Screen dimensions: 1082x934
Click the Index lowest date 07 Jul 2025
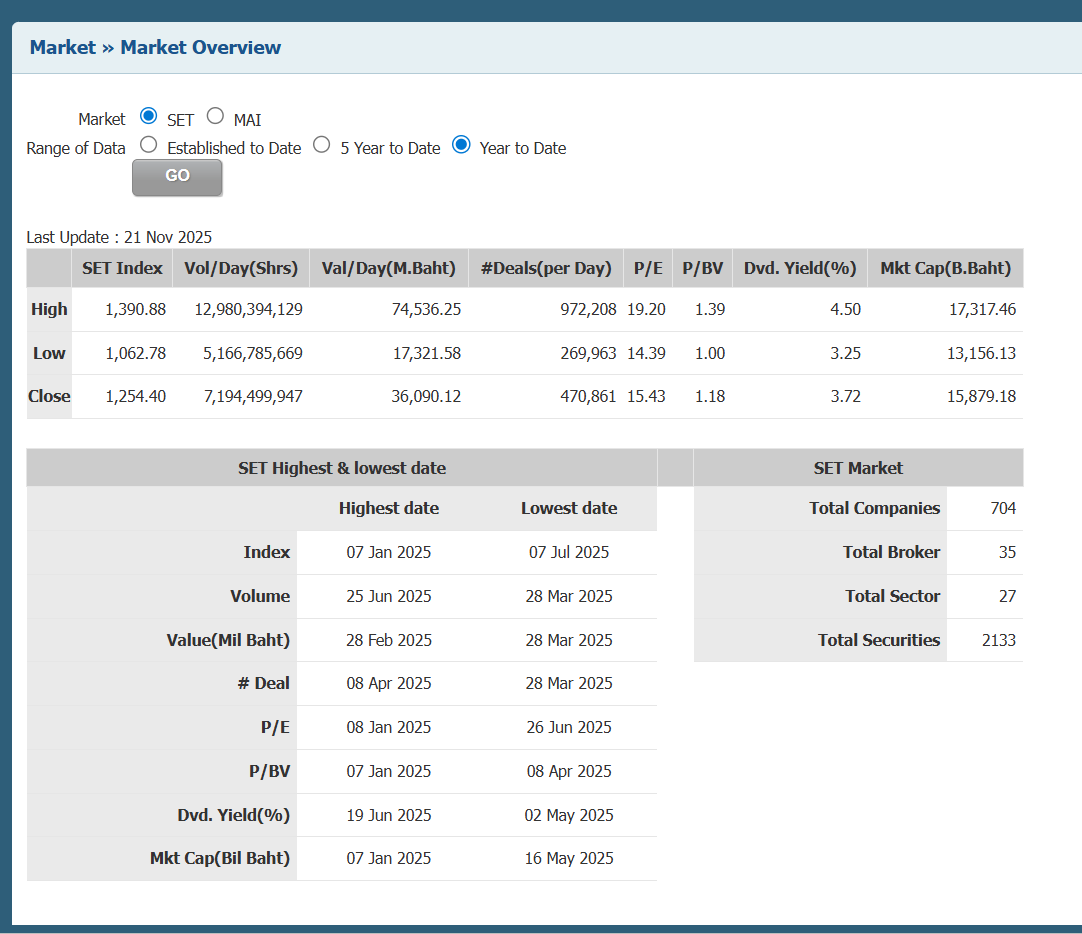pyautogui.click(x=569, y=553)
